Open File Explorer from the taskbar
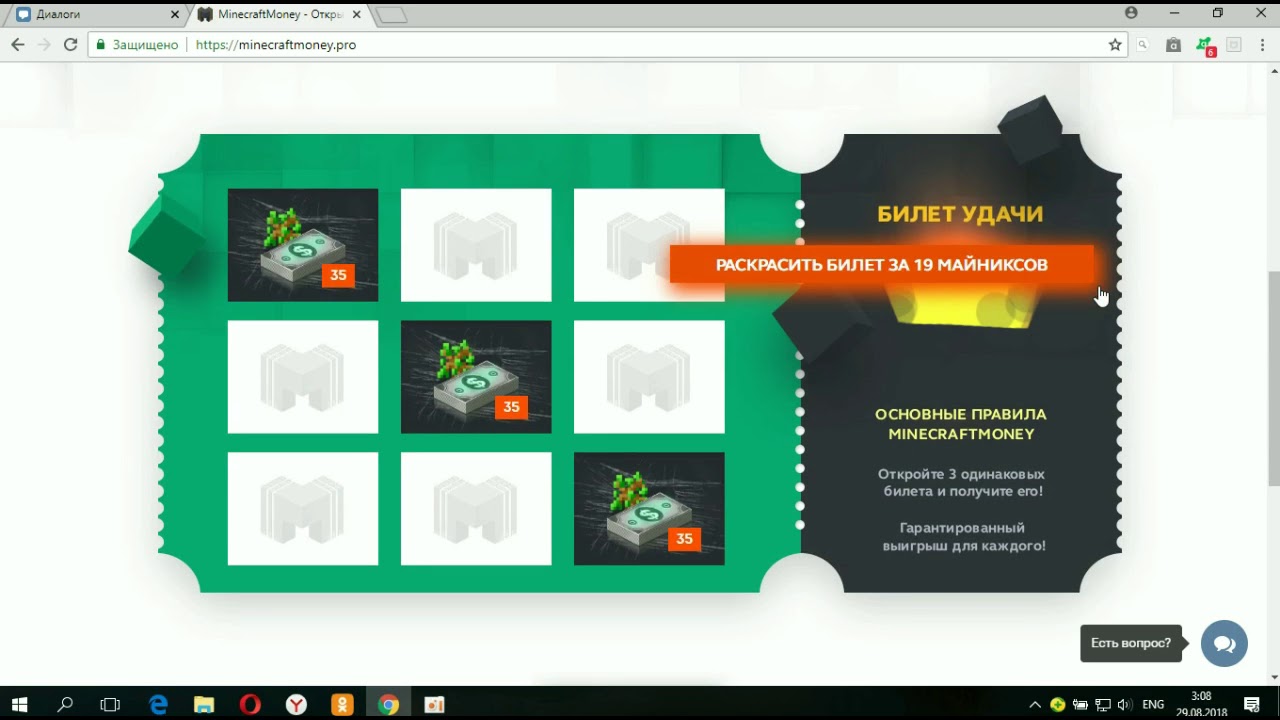This screenshot has height=720, width=1280. click(204, 704)
